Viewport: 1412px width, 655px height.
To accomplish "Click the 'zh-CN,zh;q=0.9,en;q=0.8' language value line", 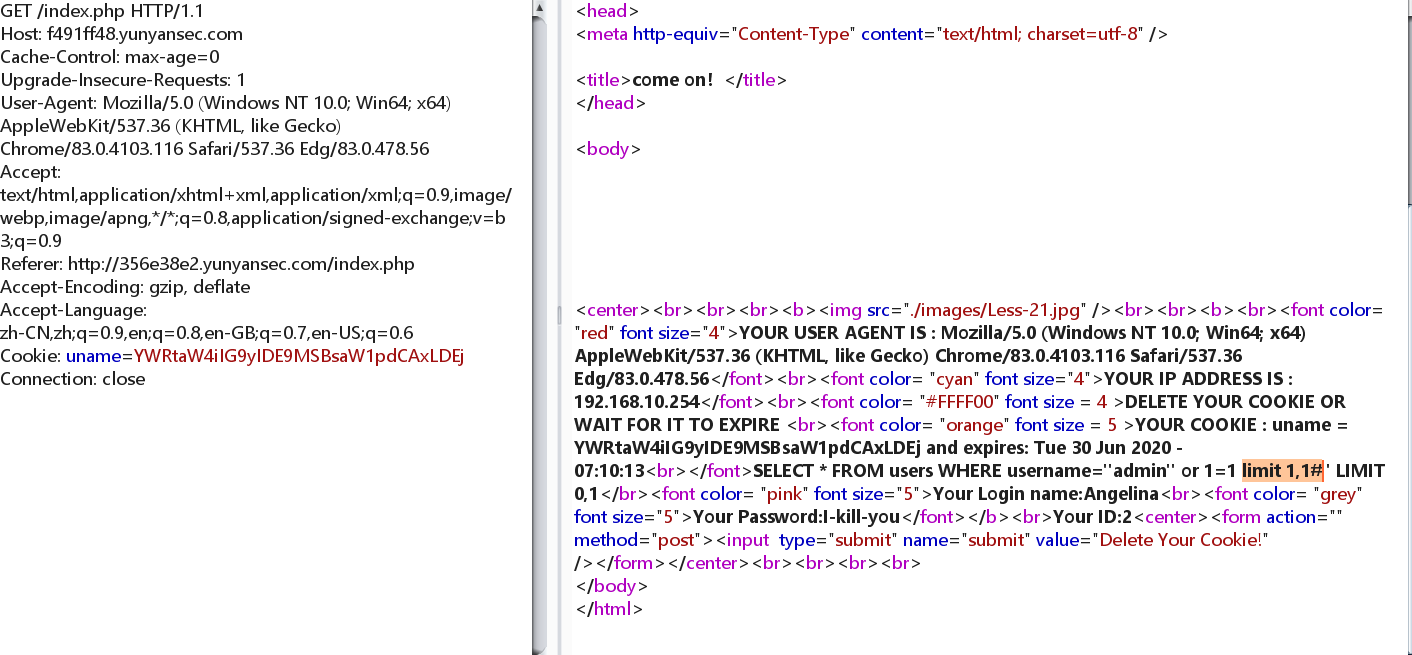I will pos(207,333).
